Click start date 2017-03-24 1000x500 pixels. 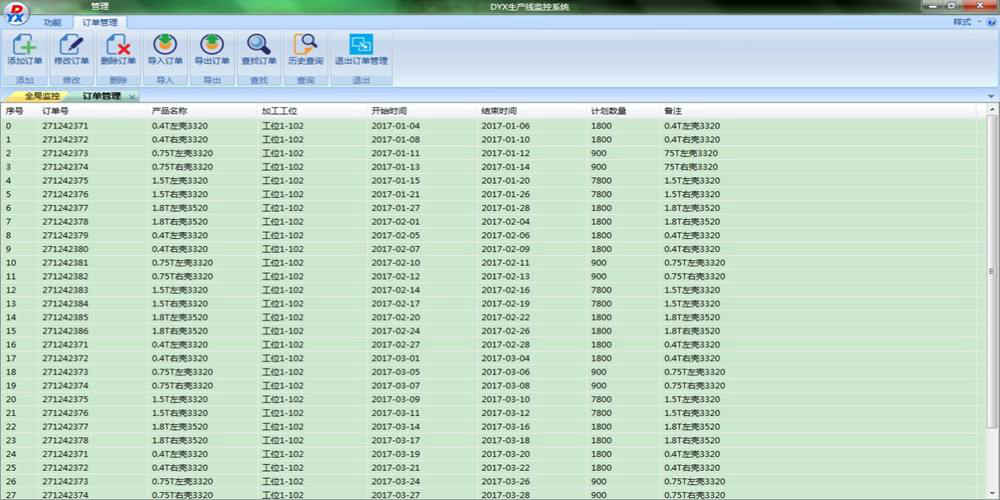pos(396,482)
